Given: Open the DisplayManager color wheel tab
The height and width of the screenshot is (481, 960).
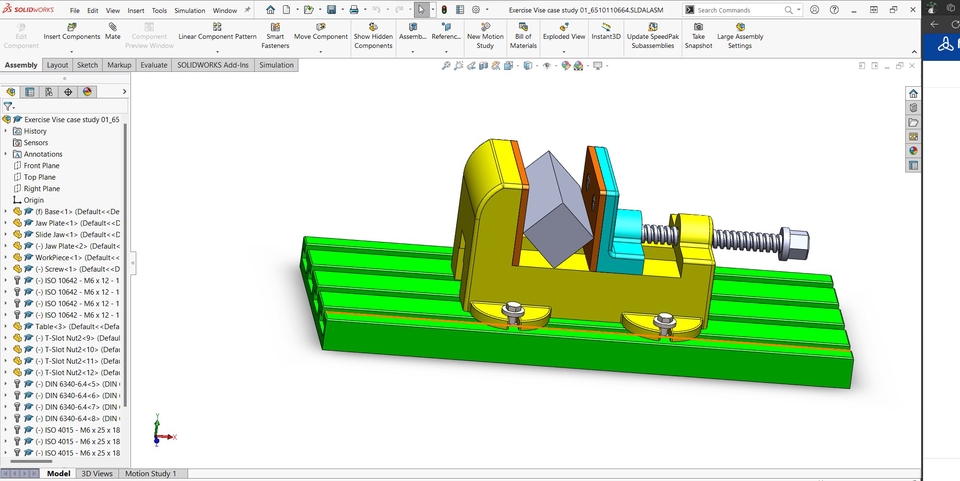Looking at the screenshot, I should click(87, 91).
